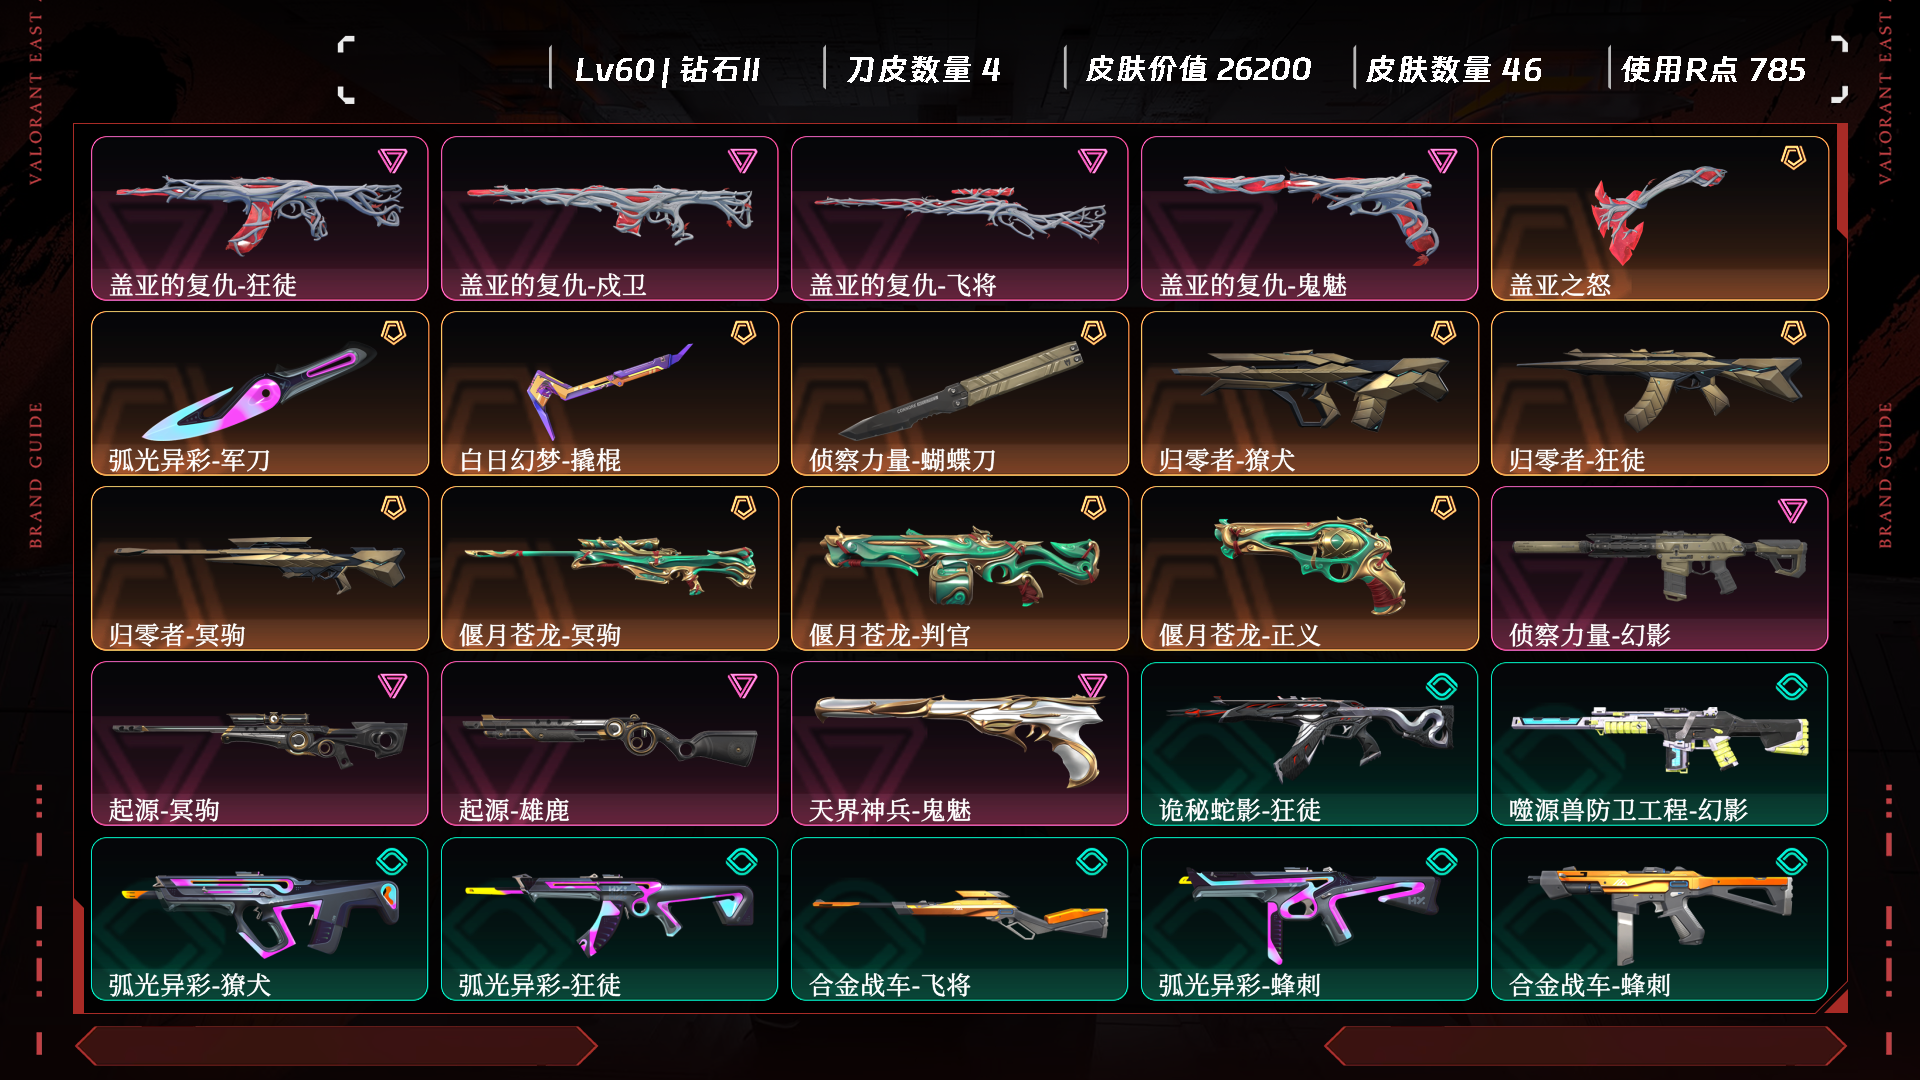Click the bottom-right red banner button

(x=1585, y=1046)
